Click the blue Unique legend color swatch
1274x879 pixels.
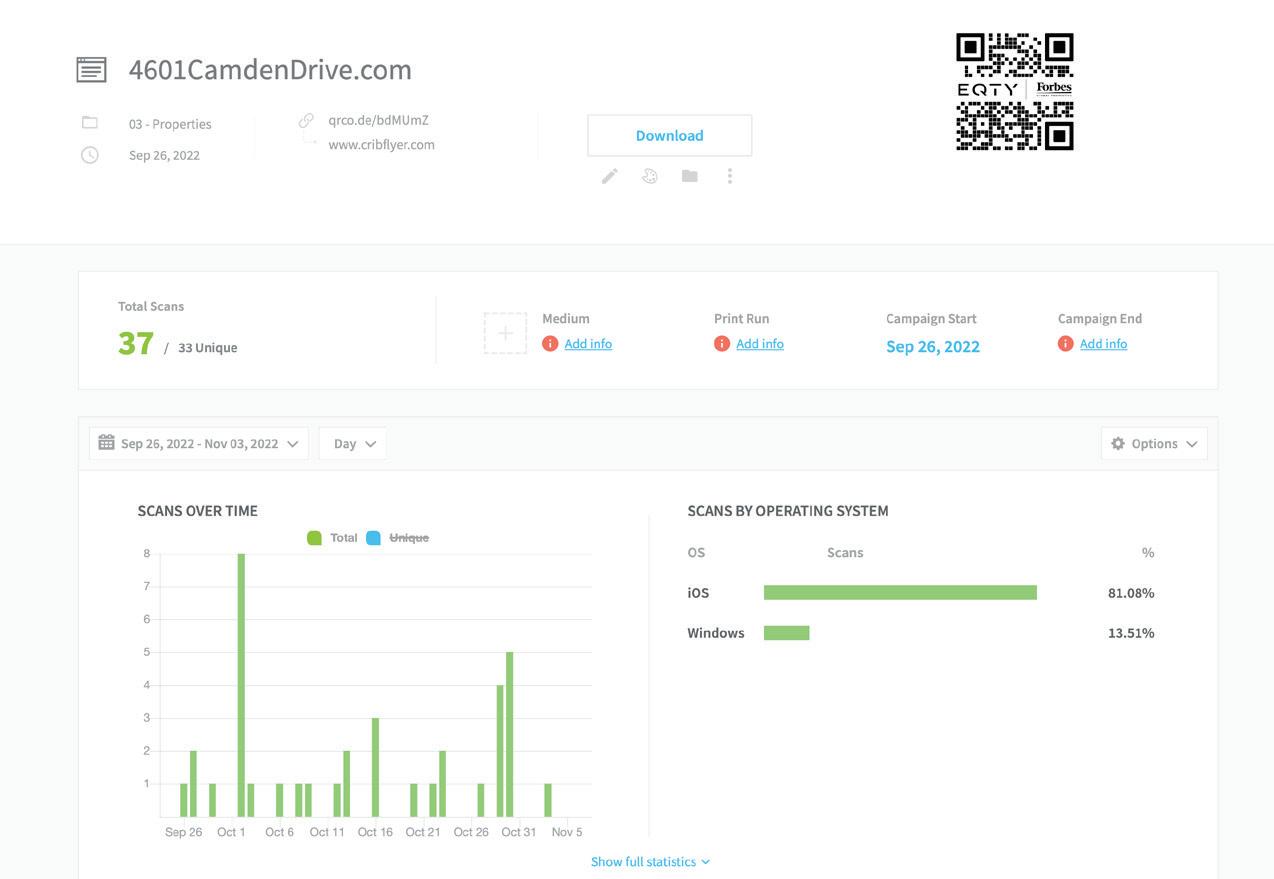373,538
